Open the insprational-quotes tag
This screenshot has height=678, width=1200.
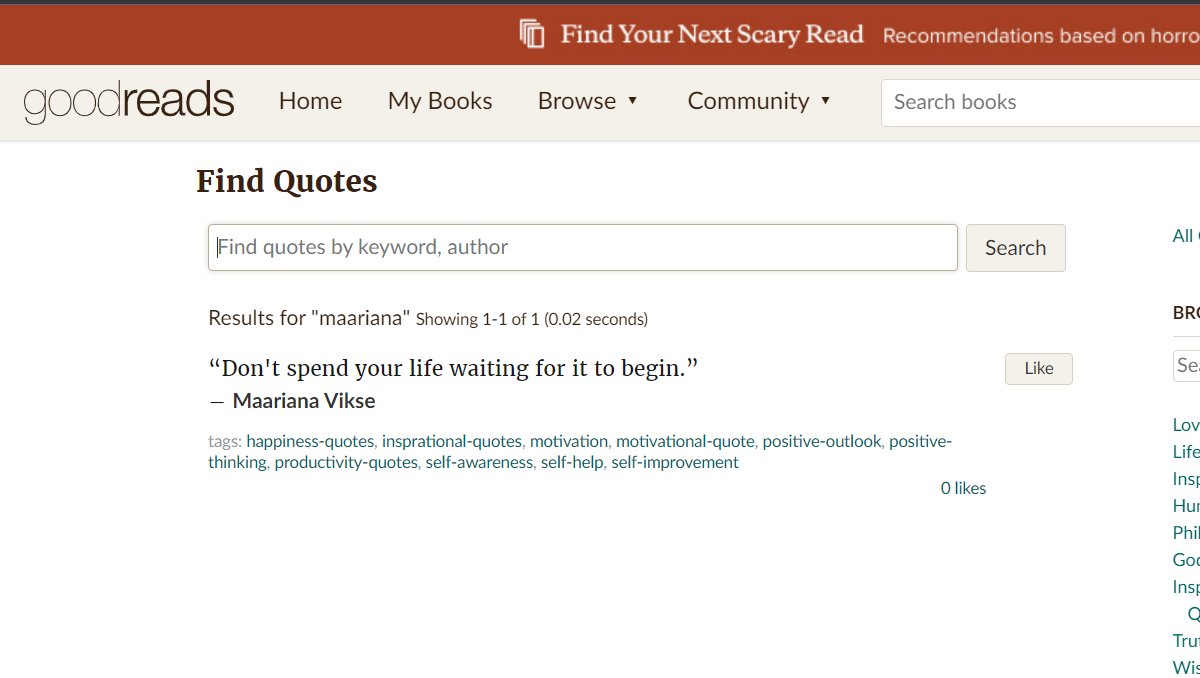452,441
